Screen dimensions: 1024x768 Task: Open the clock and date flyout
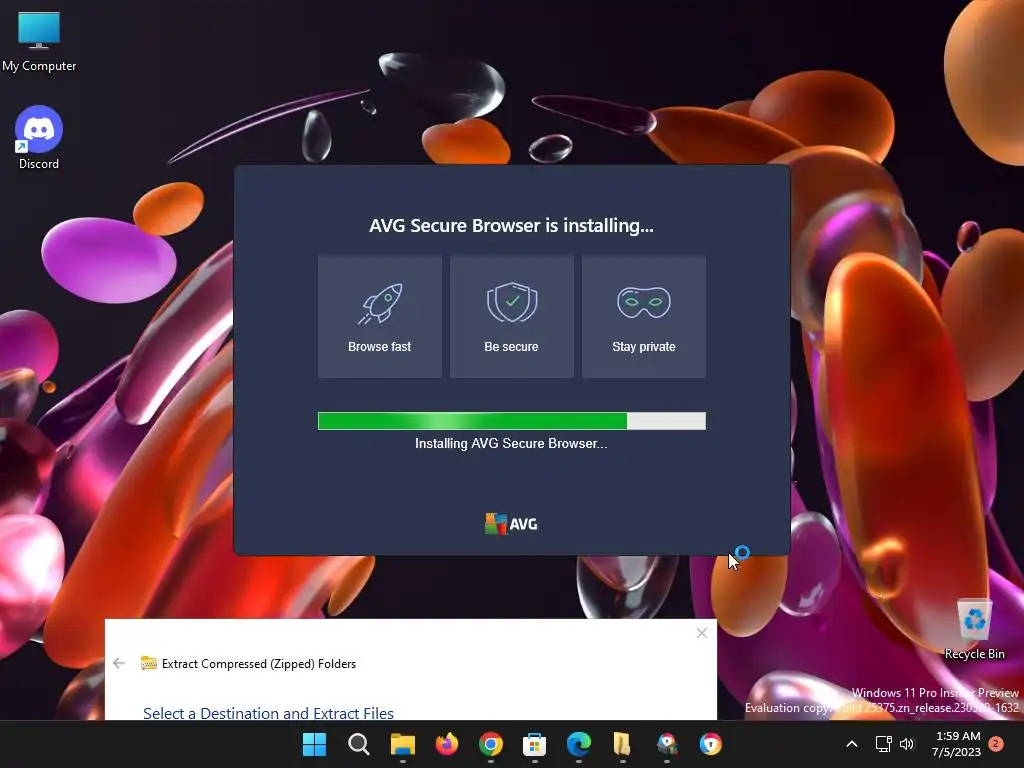(957, 744)
